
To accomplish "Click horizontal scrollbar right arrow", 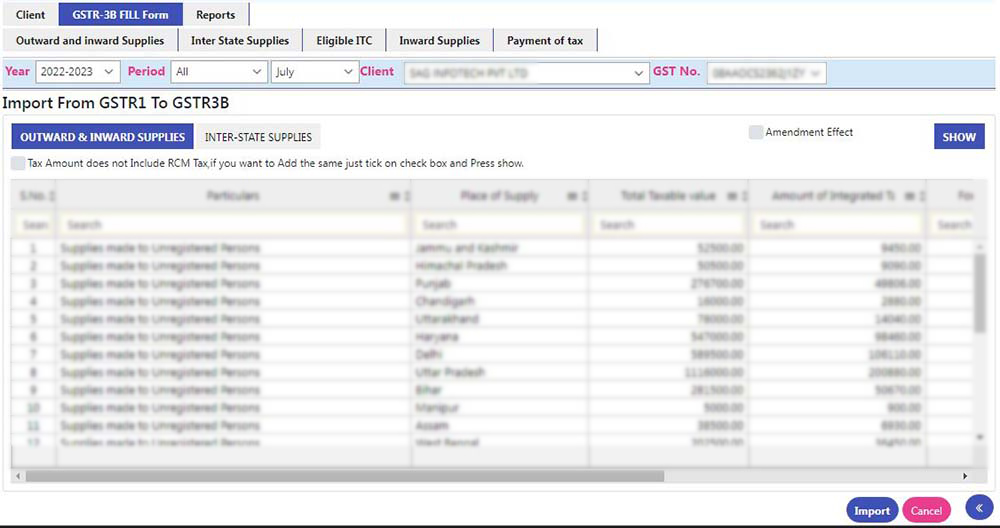I will 965,476.
